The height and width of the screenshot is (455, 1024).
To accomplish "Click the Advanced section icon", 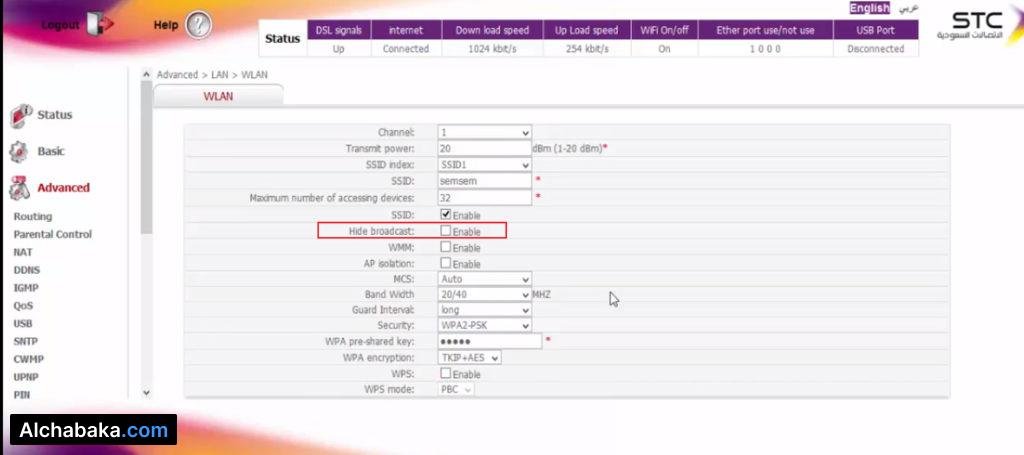I will click(x=20, y=188).
